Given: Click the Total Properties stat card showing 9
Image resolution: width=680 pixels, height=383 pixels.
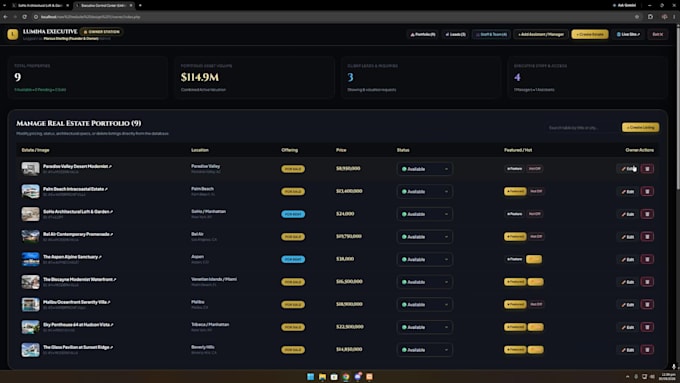Looking at the screenshot, I should coord(88,77).
